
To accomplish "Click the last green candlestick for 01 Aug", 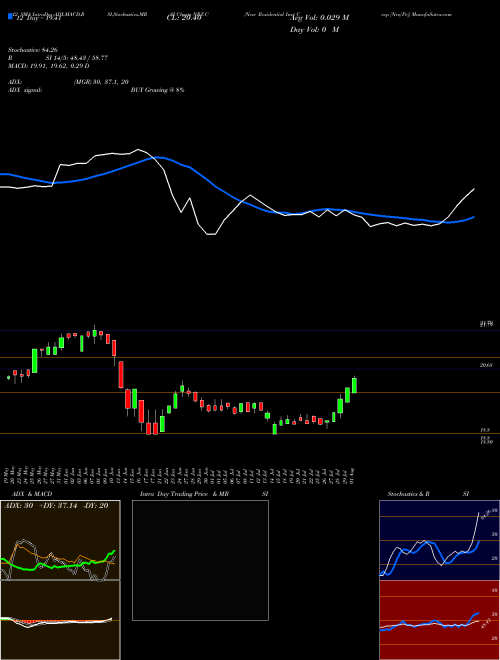I will pos(354,385).
